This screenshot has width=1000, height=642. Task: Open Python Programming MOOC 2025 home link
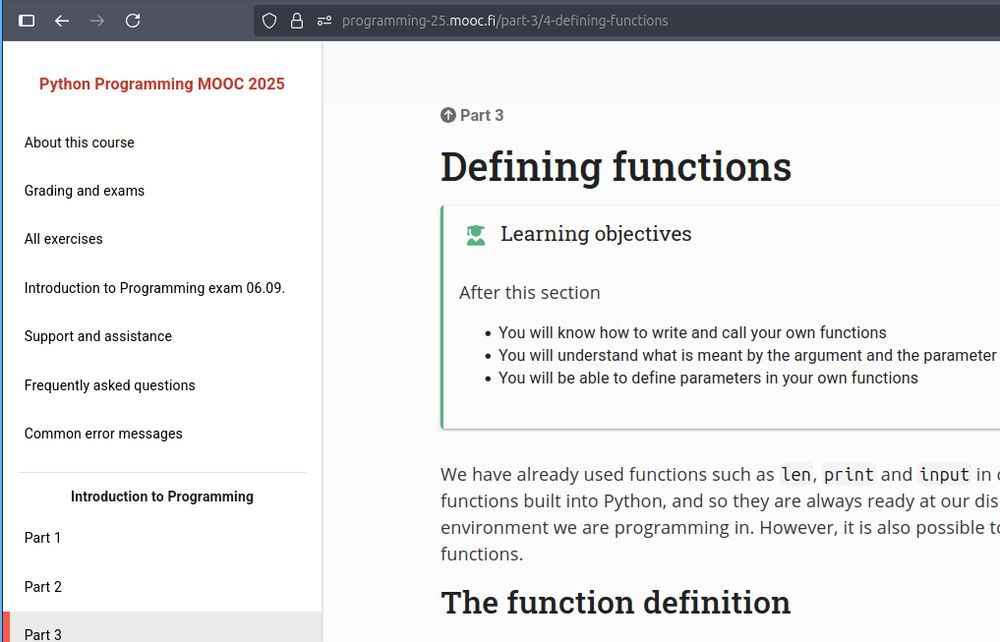tap(162, 84)
